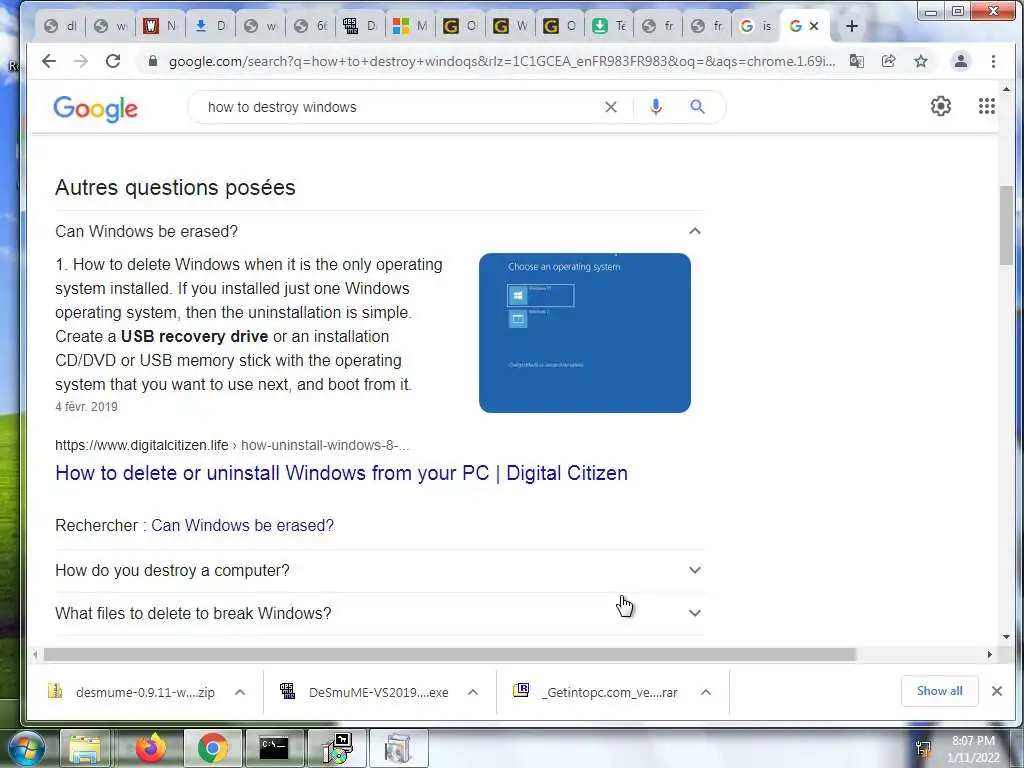This screenshot has width=1024, height=768.
Task: Switch to the tab with red W icon
Action: tap(161, 26)
